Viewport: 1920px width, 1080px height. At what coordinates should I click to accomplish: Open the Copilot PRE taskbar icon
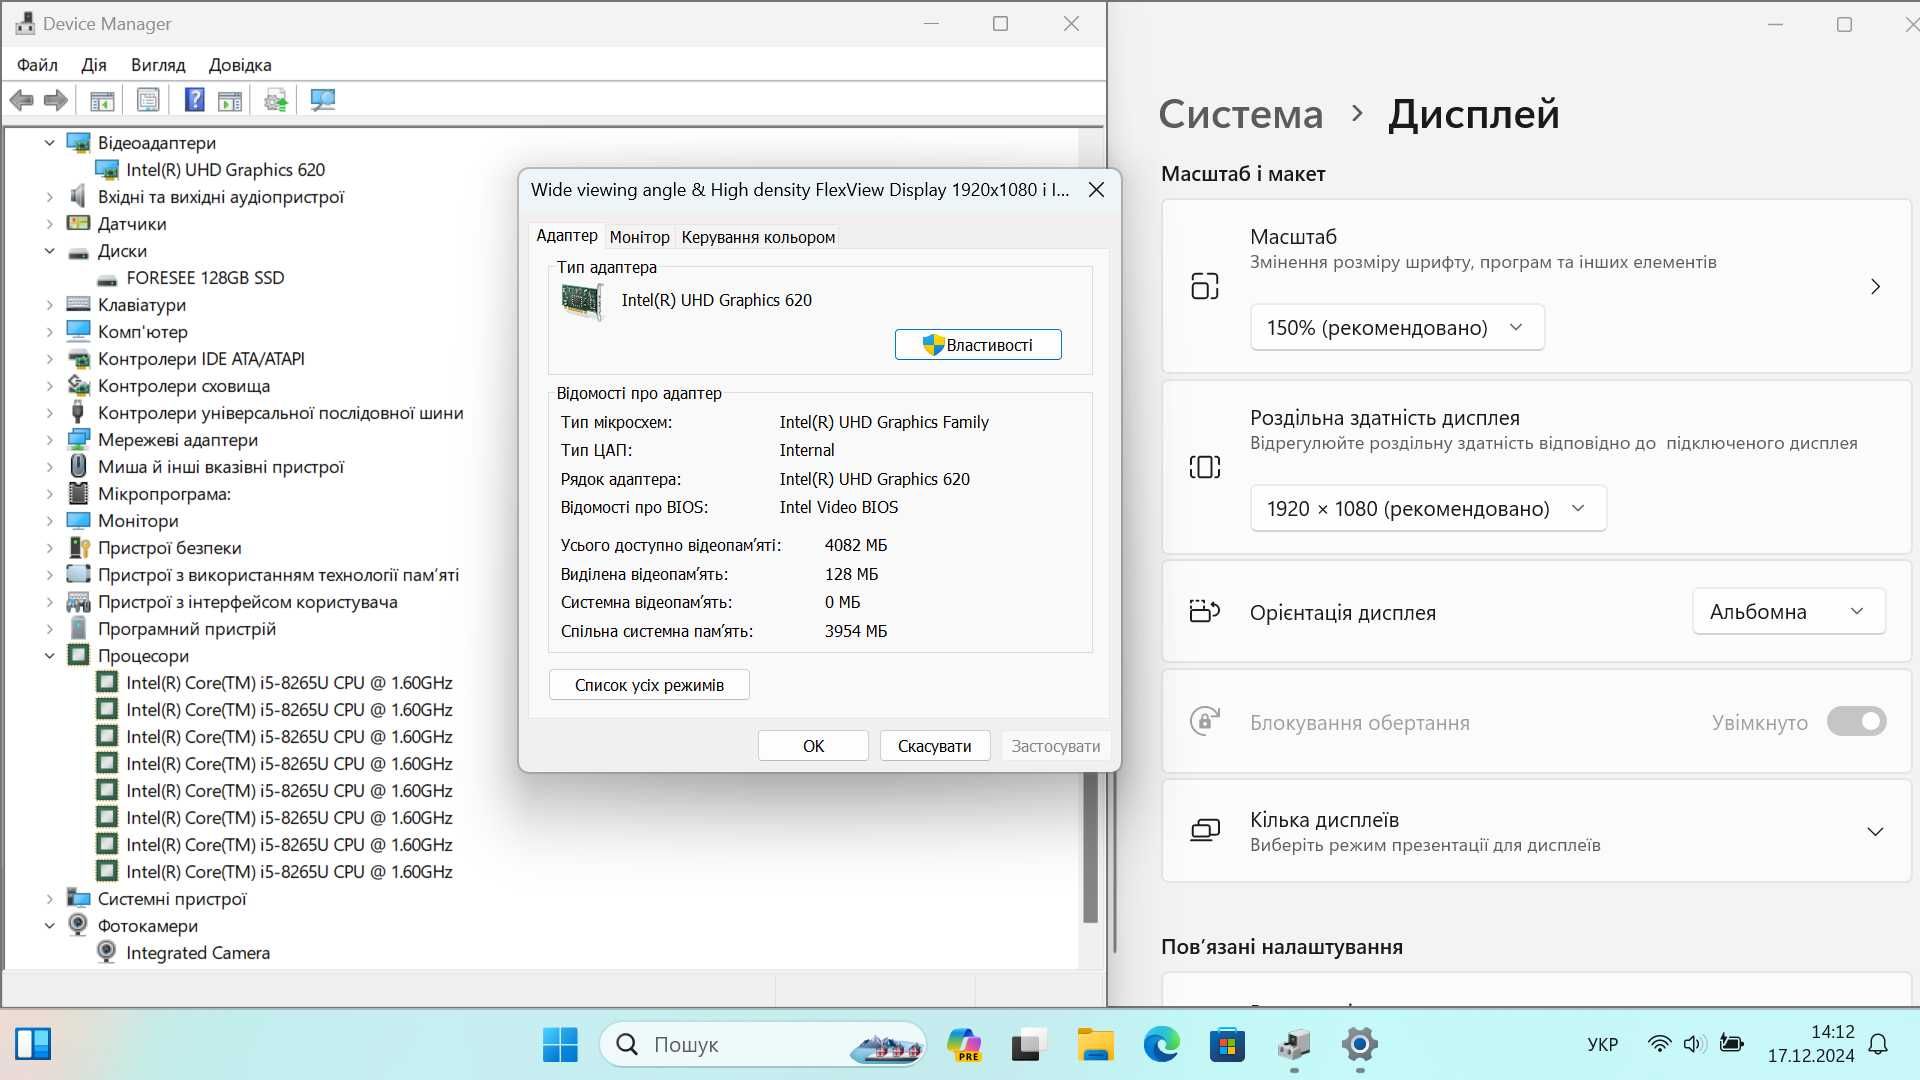point(964,1045)
